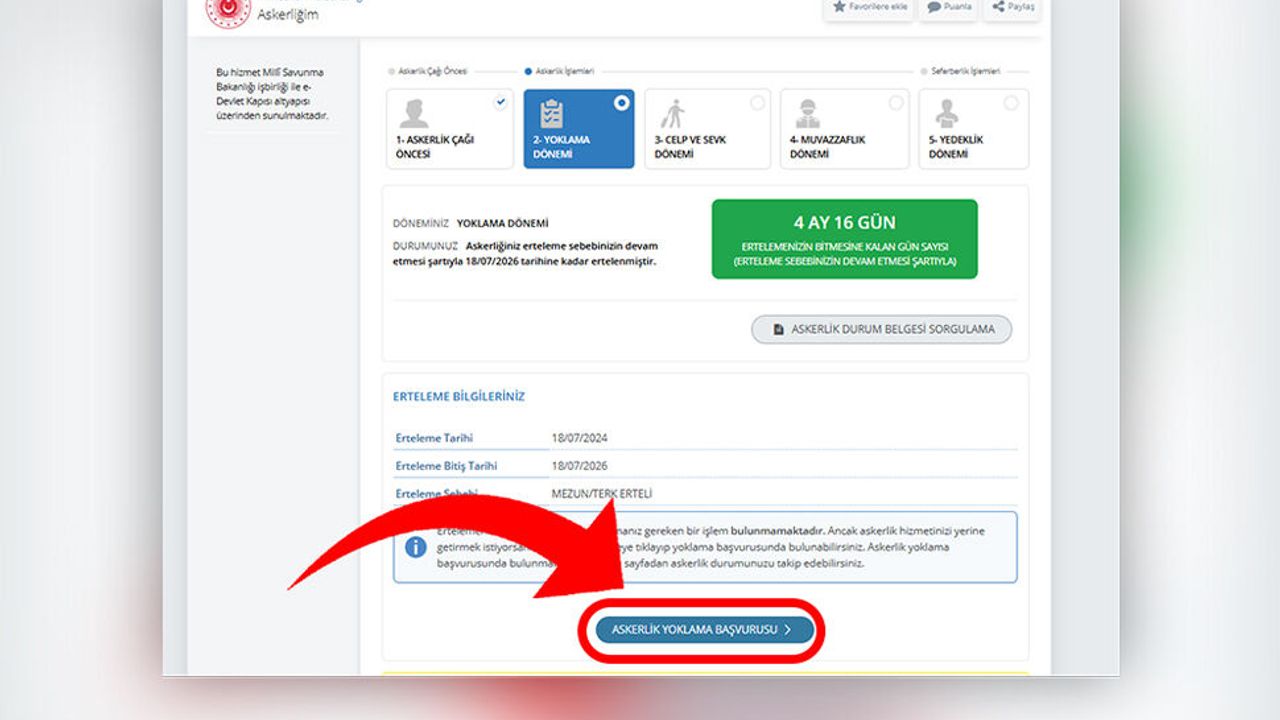This screenshot has height=720, width=1280.
Task: Click the green 4 AY 16 GÜN banner
Action: (x=844, y=239)
